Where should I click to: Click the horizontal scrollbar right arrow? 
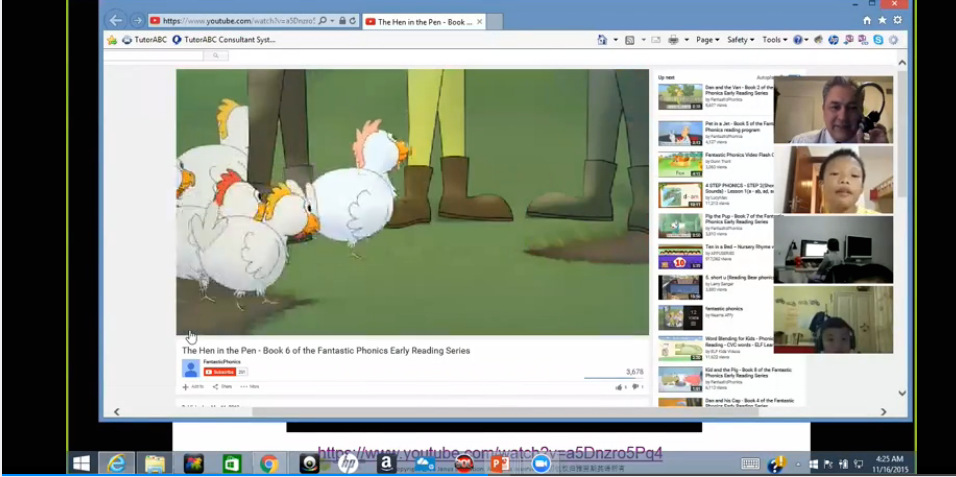tap(883, 412)
